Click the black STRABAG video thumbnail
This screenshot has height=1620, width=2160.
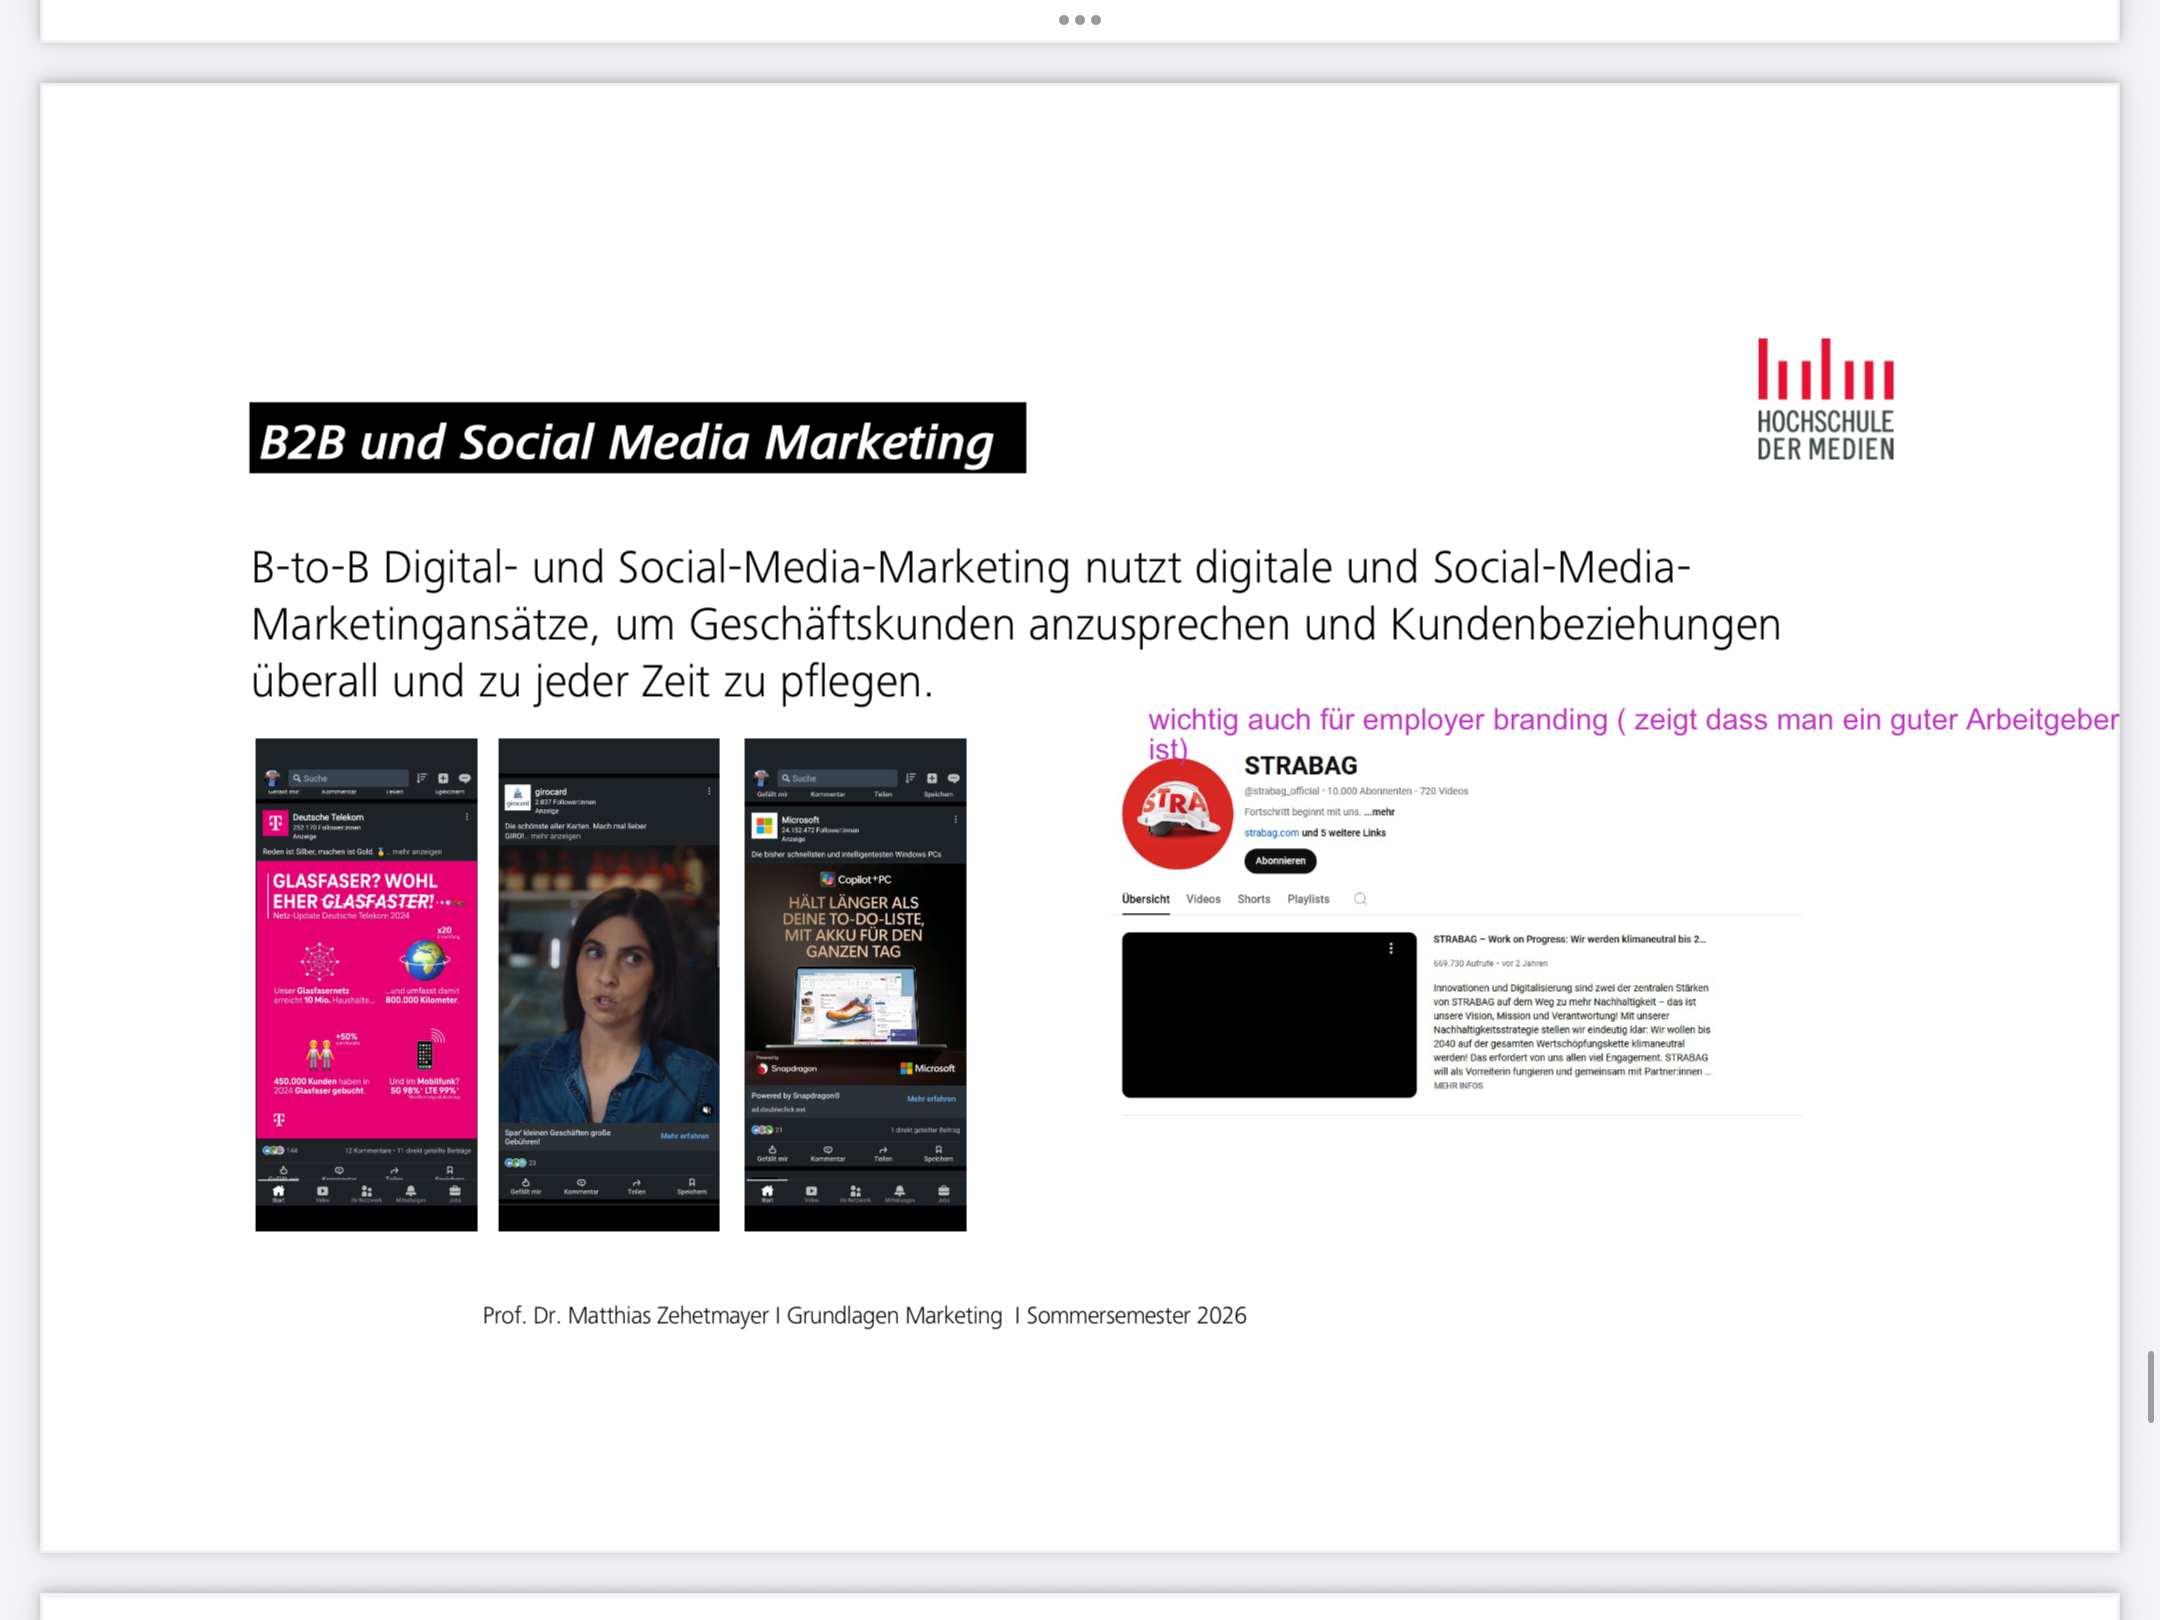pos(1269,1015)
